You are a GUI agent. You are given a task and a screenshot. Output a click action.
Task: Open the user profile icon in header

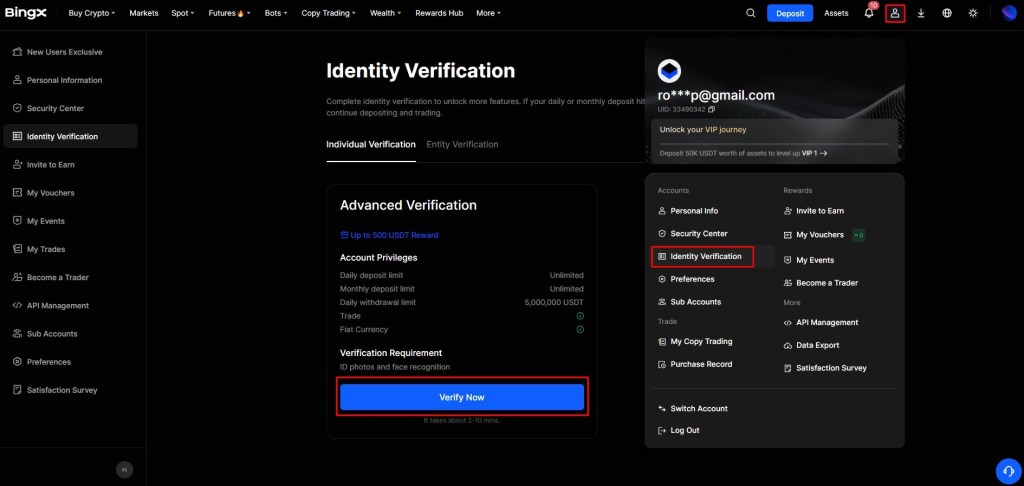tap(895, 13)
